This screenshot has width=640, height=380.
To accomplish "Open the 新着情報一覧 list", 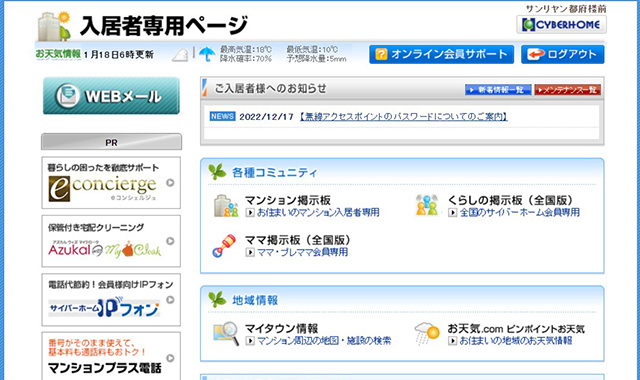I will 498,90.
